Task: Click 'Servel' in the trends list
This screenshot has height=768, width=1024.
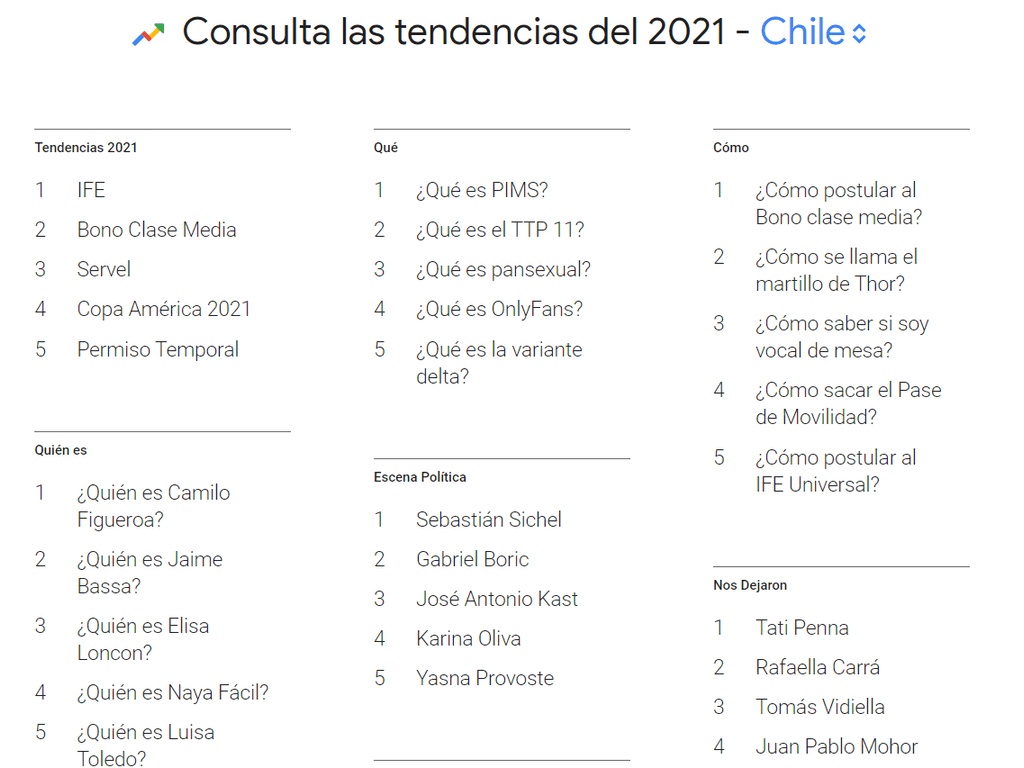Action: click(x=103, y=269)
